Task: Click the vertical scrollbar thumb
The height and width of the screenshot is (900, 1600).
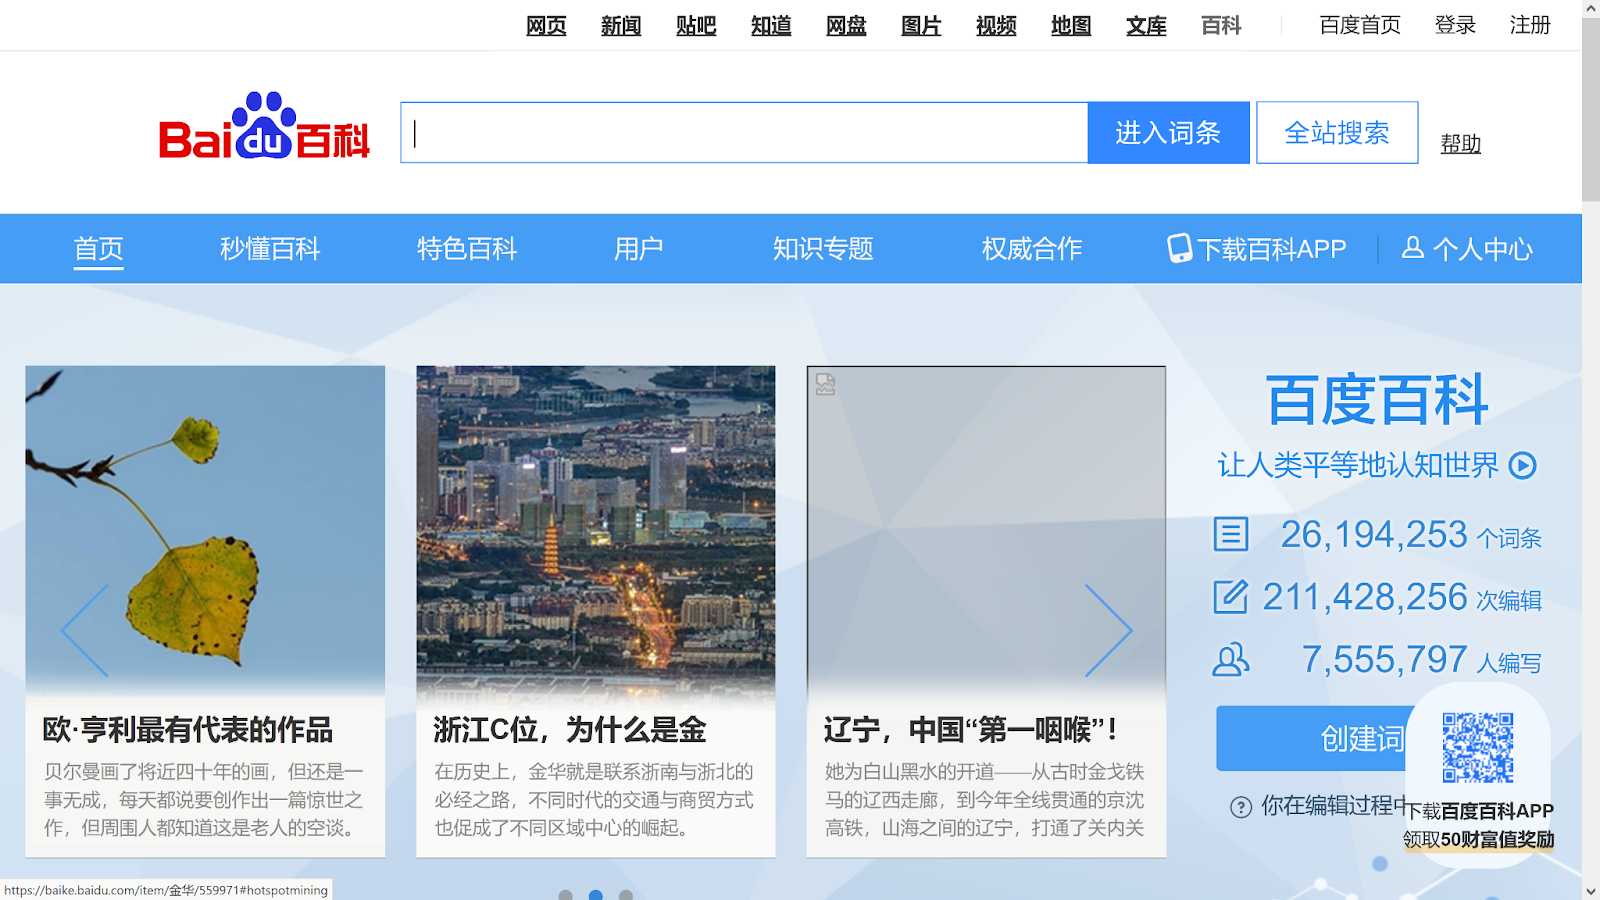Action: coord(1591,109)
